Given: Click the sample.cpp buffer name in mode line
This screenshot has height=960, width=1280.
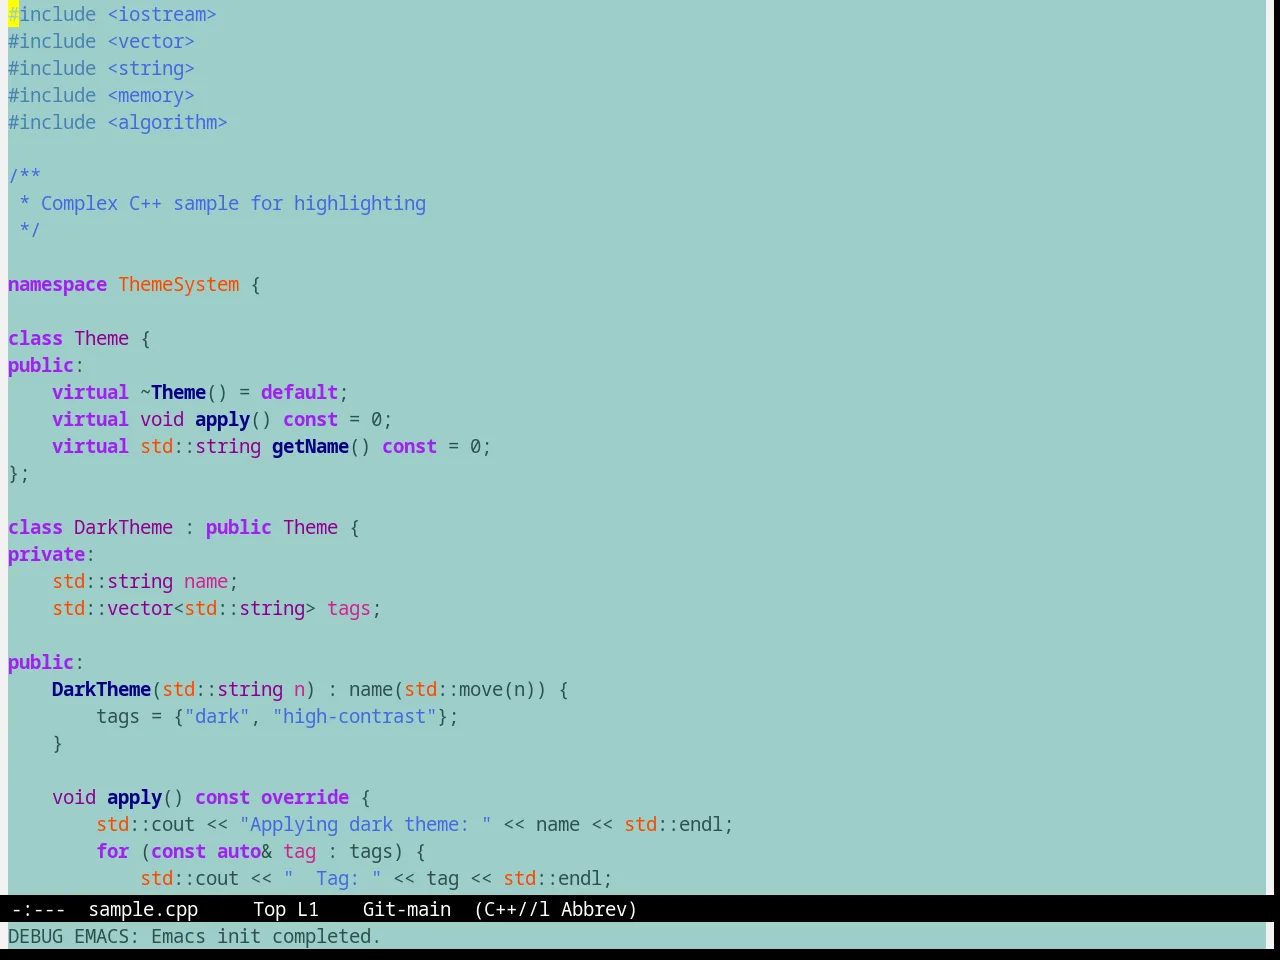Looking at the screenshot, I should [143, 909].
